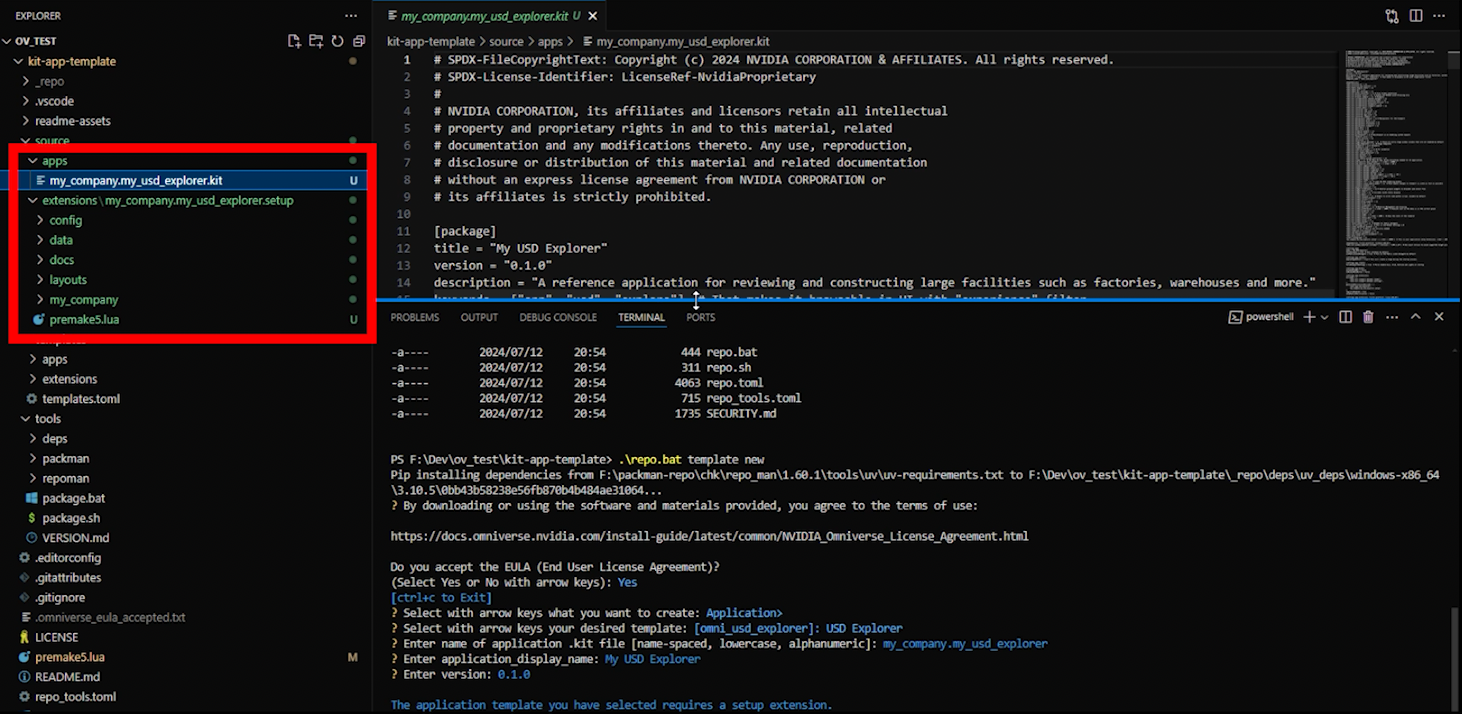Open terminal launch profile dropdown arrow

point(1325,317)
